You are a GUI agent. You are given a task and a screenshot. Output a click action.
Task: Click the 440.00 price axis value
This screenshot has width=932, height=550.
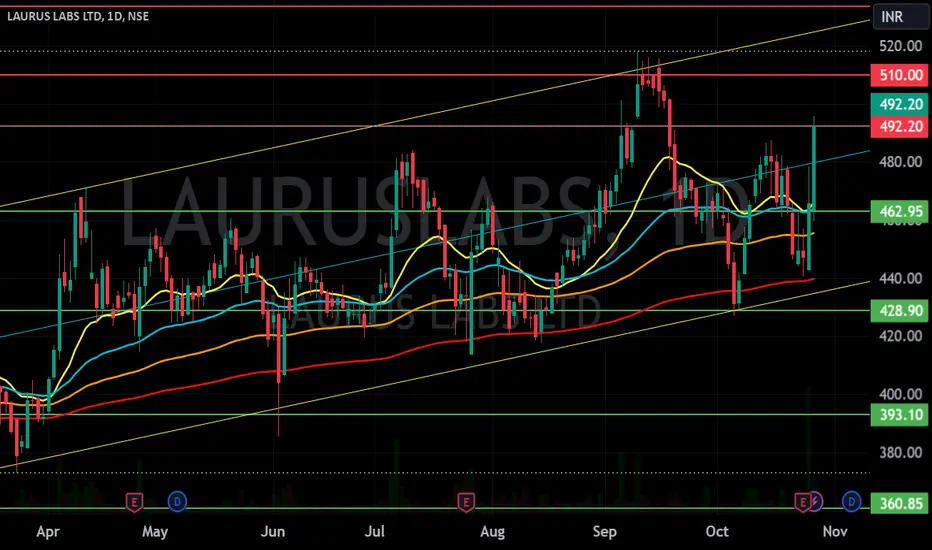pos(900,278)
